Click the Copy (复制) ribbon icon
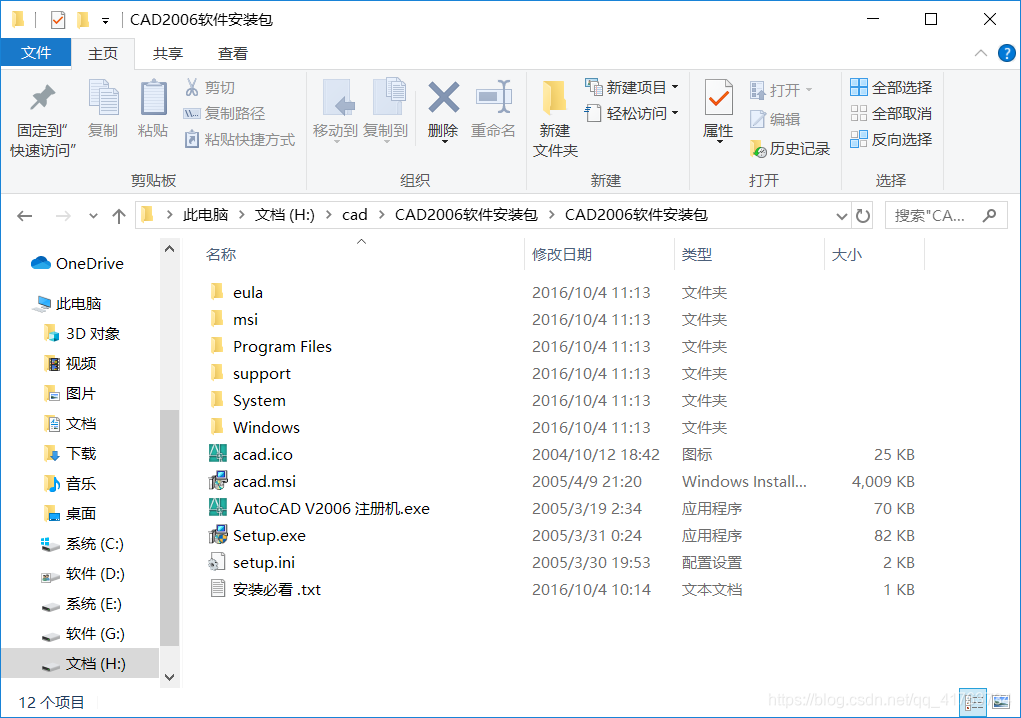 [x=103, y=98]
